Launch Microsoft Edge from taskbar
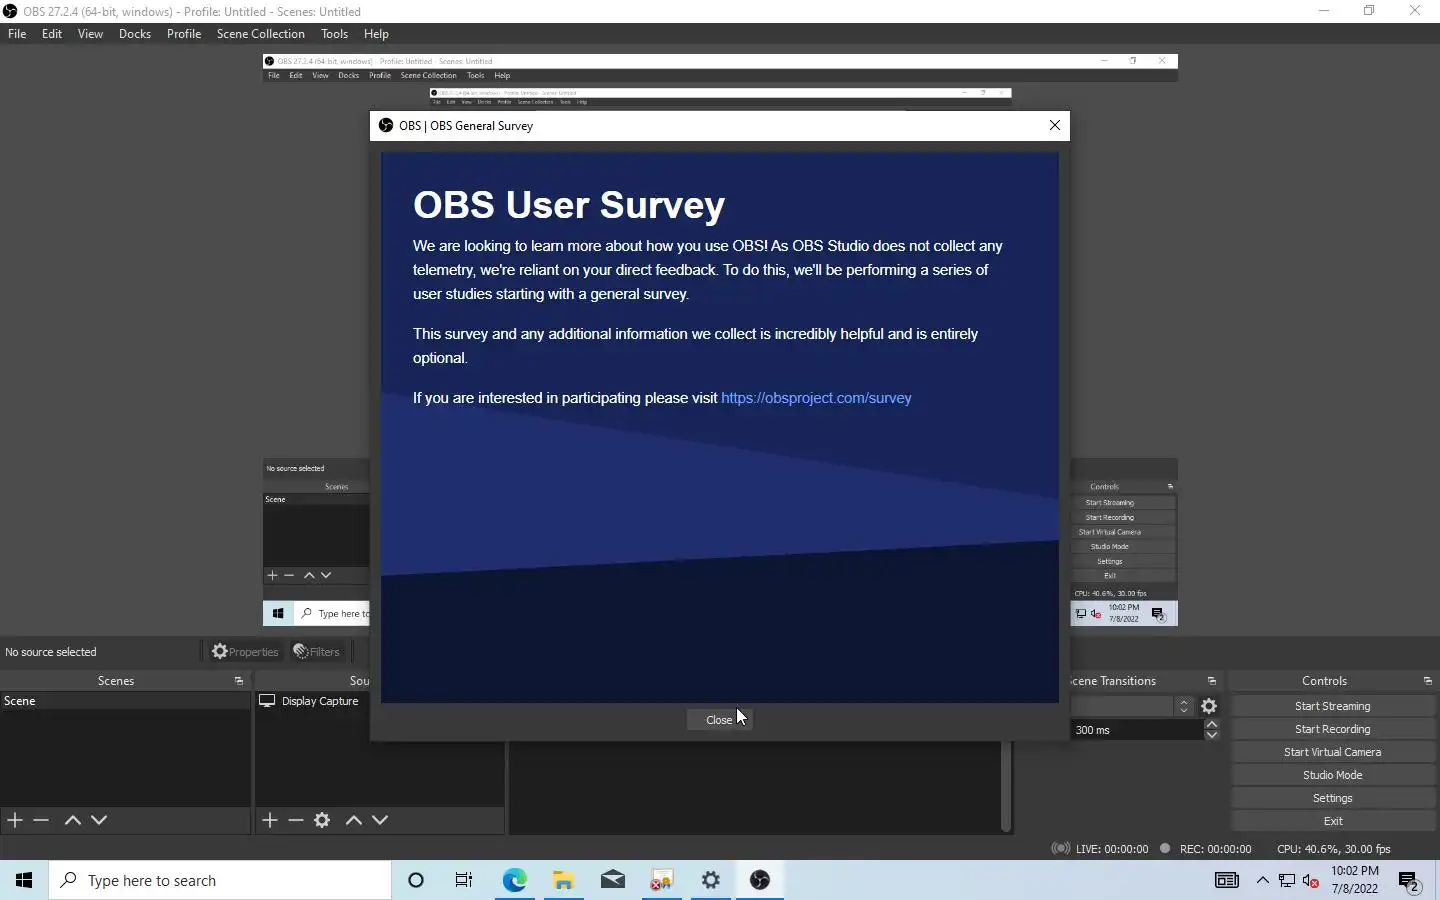The image size is (1440, 900). tap(514, 880)
